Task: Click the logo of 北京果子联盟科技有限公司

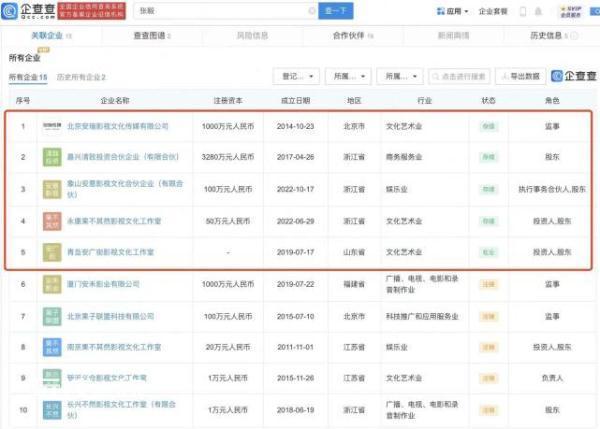Action: [52, 316]
